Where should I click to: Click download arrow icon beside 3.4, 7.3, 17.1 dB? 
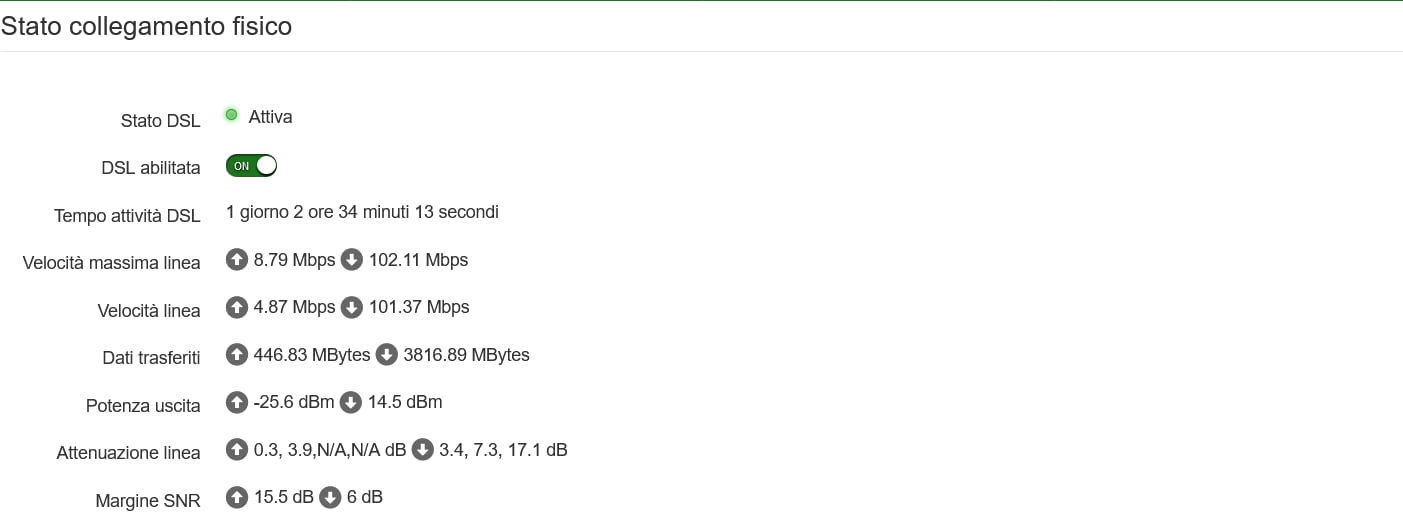423,450
